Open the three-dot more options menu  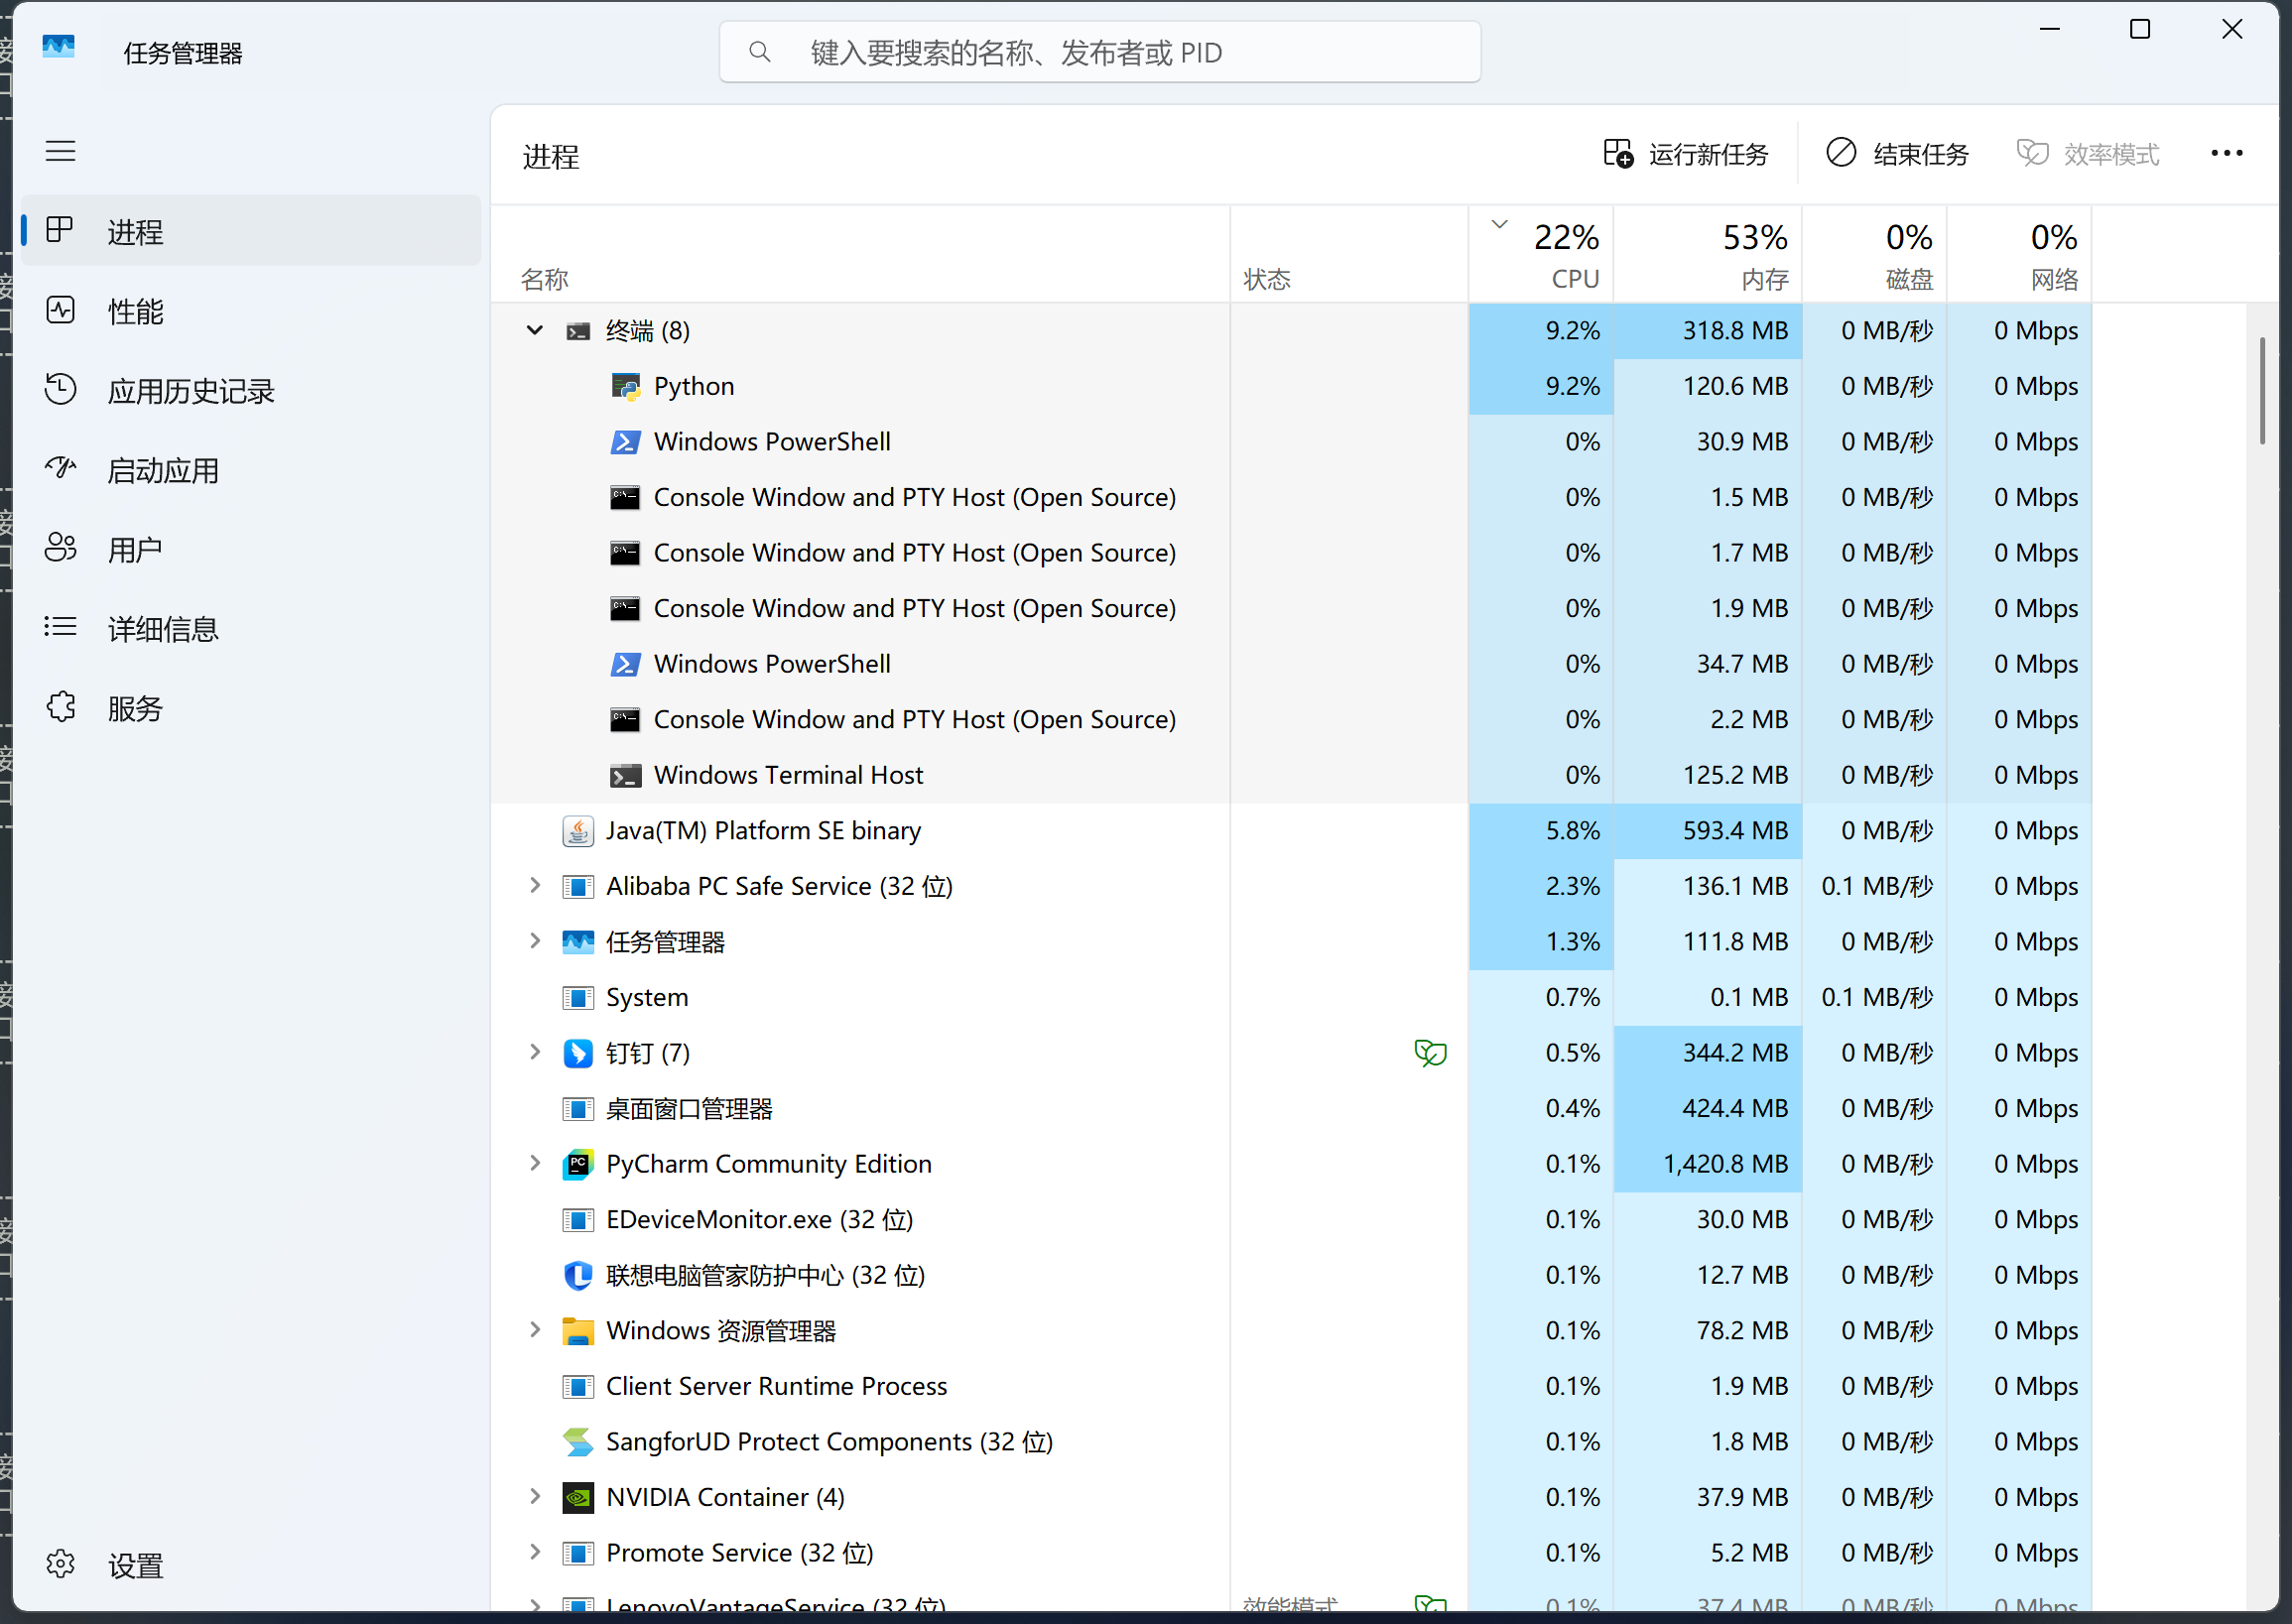(2226, 153)
